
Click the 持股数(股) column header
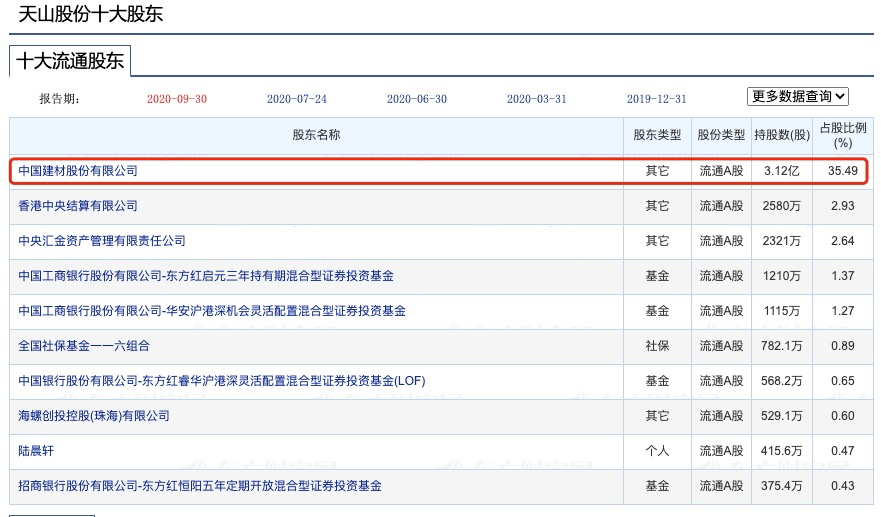coord(782,135)
